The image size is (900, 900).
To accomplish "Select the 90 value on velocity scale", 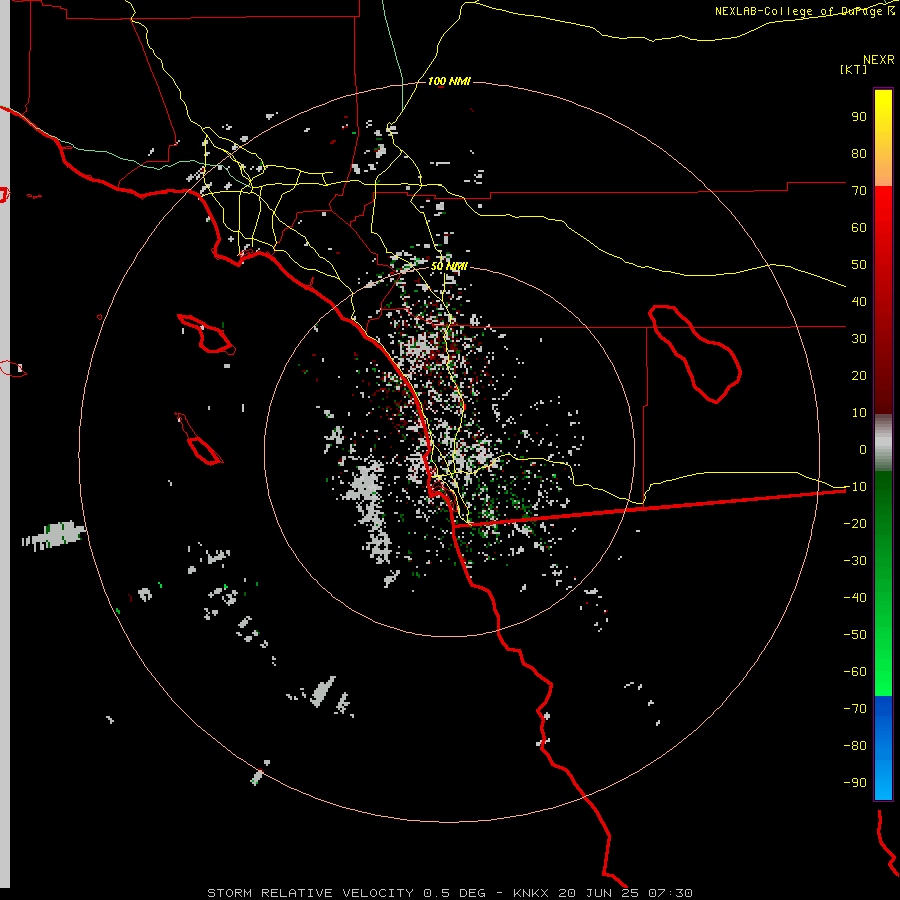I will click(859, 117).
